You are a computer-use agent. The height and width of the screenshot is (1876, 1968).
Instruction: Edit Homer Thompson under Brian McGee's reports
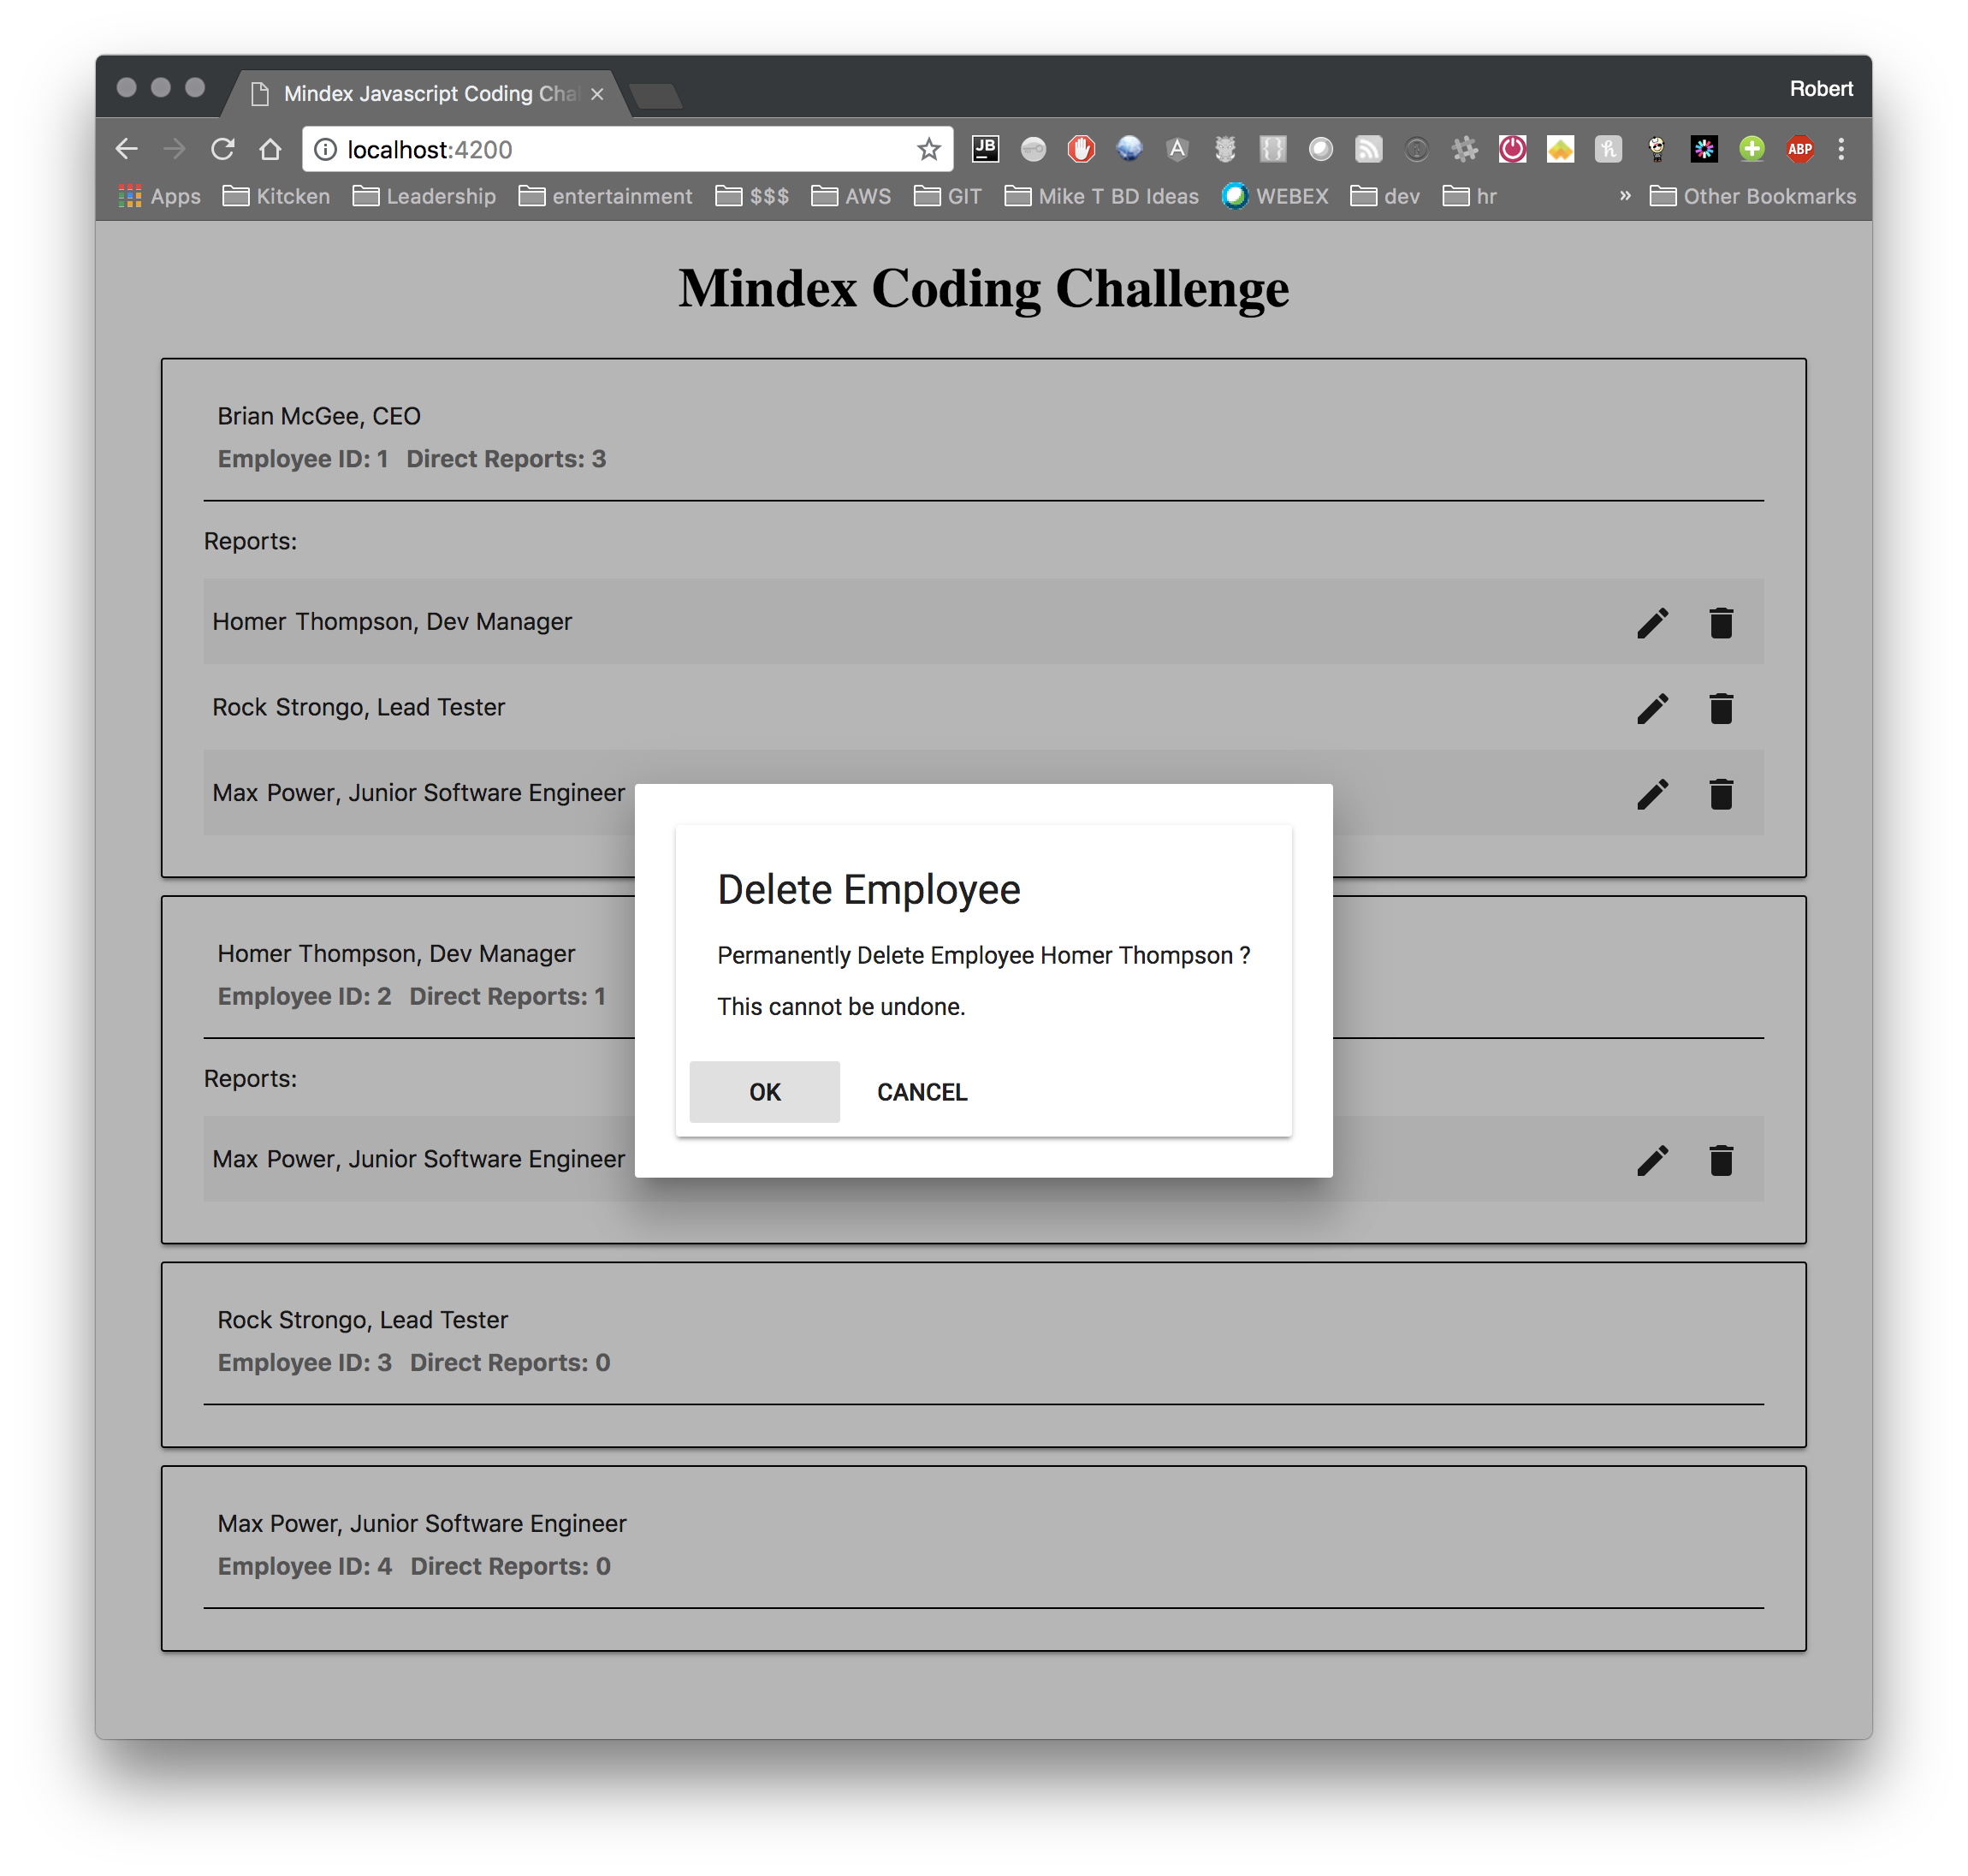[1652, 622]
